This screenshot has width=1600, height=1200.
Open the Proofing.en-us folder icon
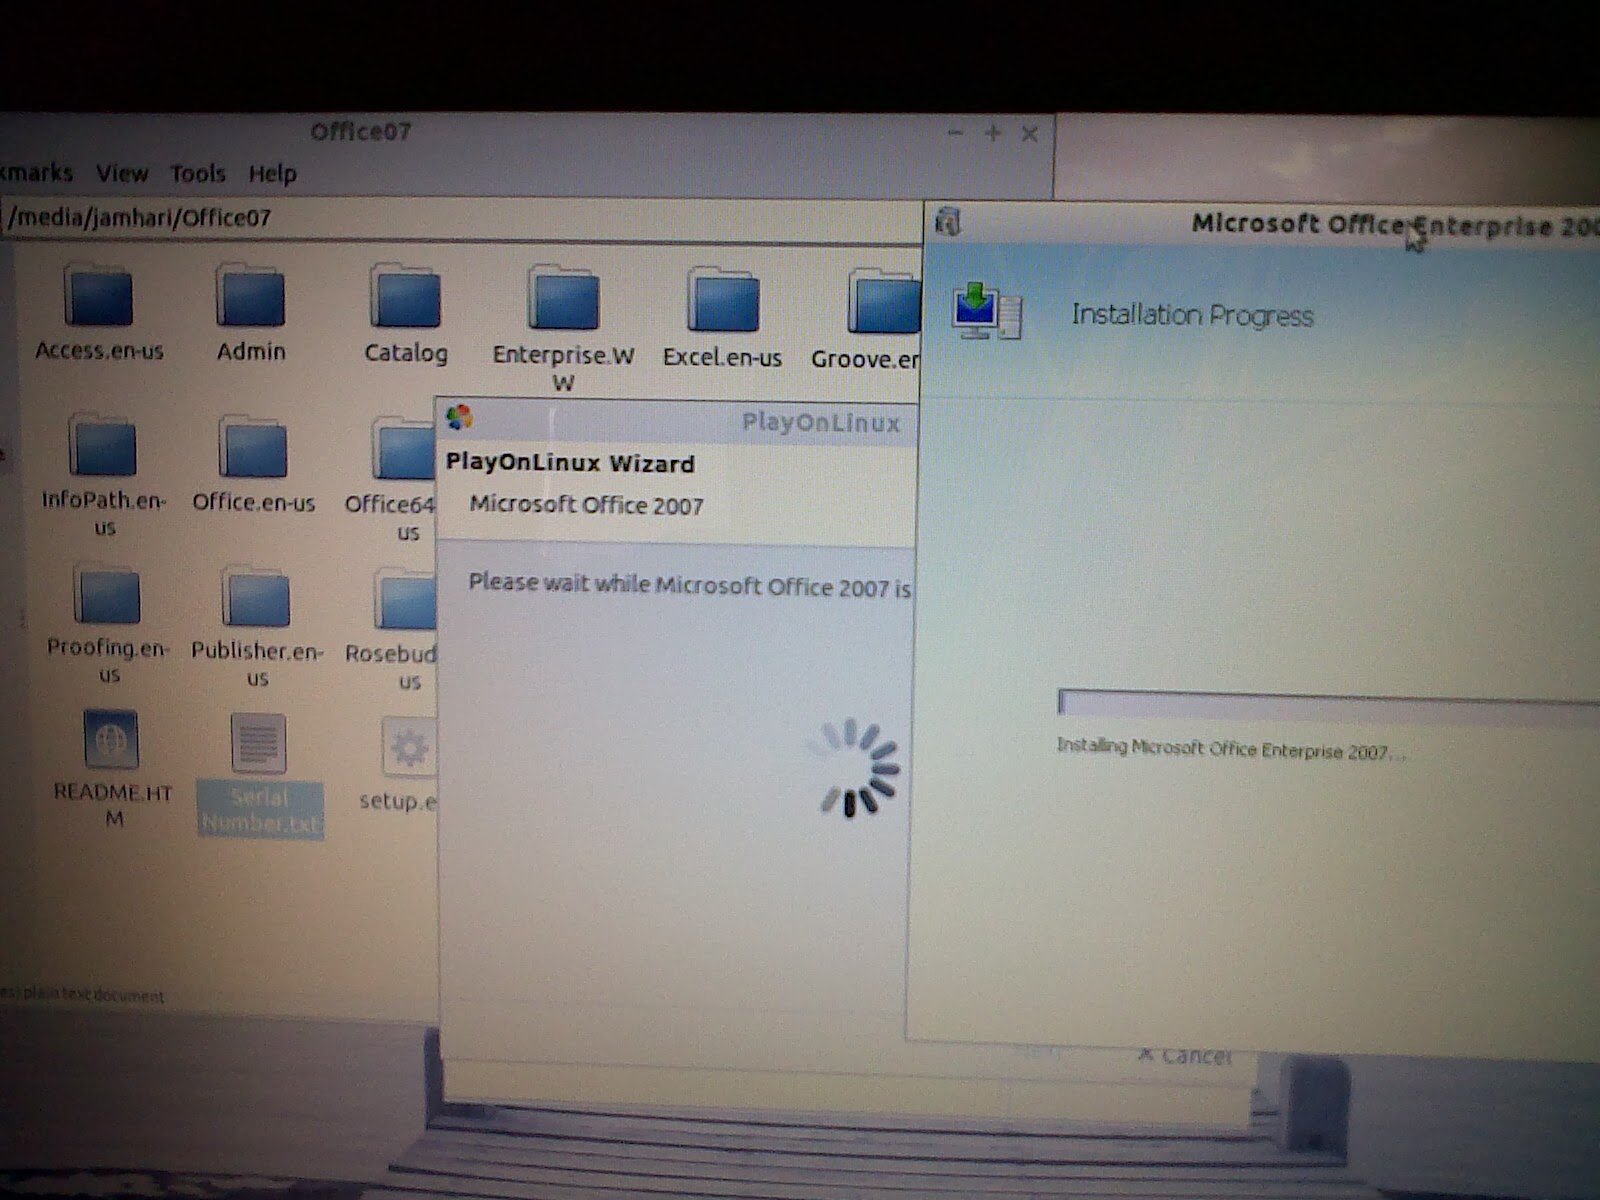pyautogui.click(x=106, y=594)
